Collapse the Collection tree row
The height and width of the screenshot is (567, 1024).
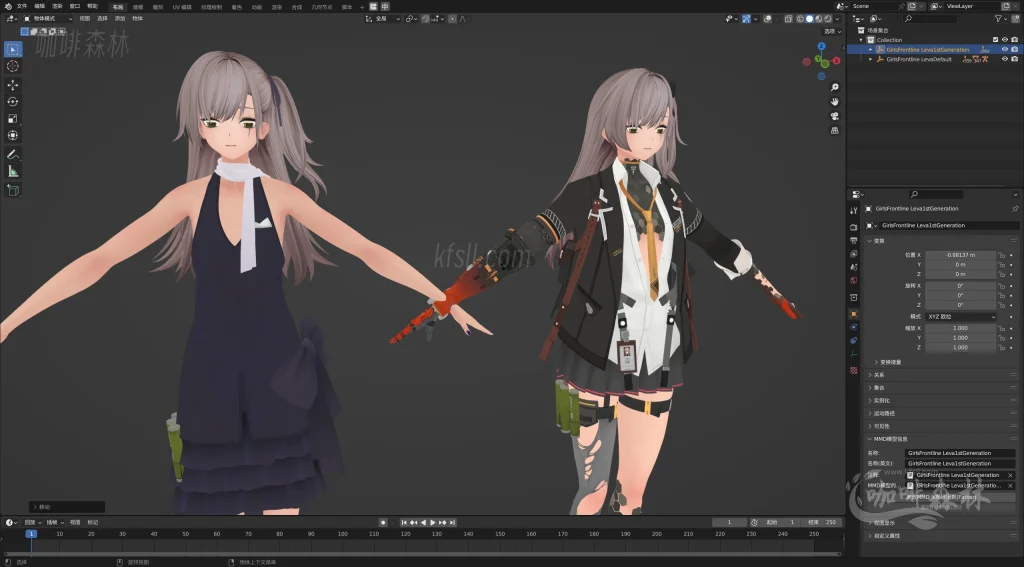pyautogui.click(x=861, y=40)
